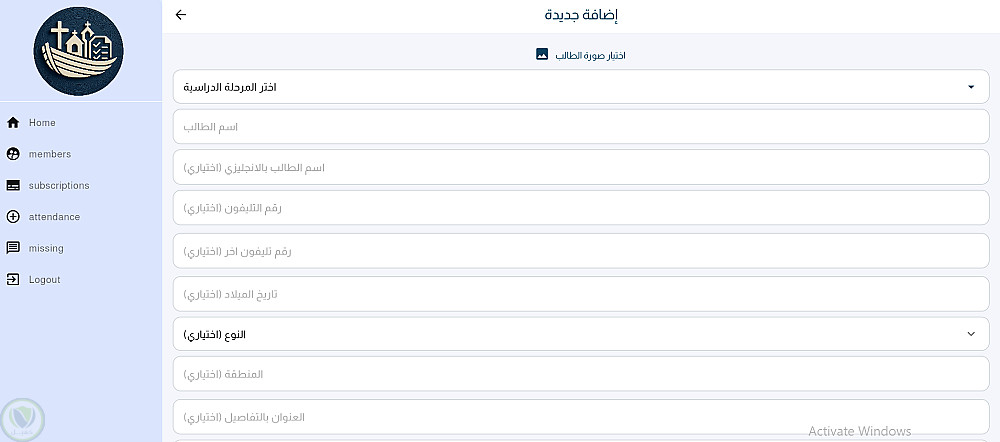Open the members menu item
The width and height of the screenshot is (1000, 442).
(x=50, y=154)
